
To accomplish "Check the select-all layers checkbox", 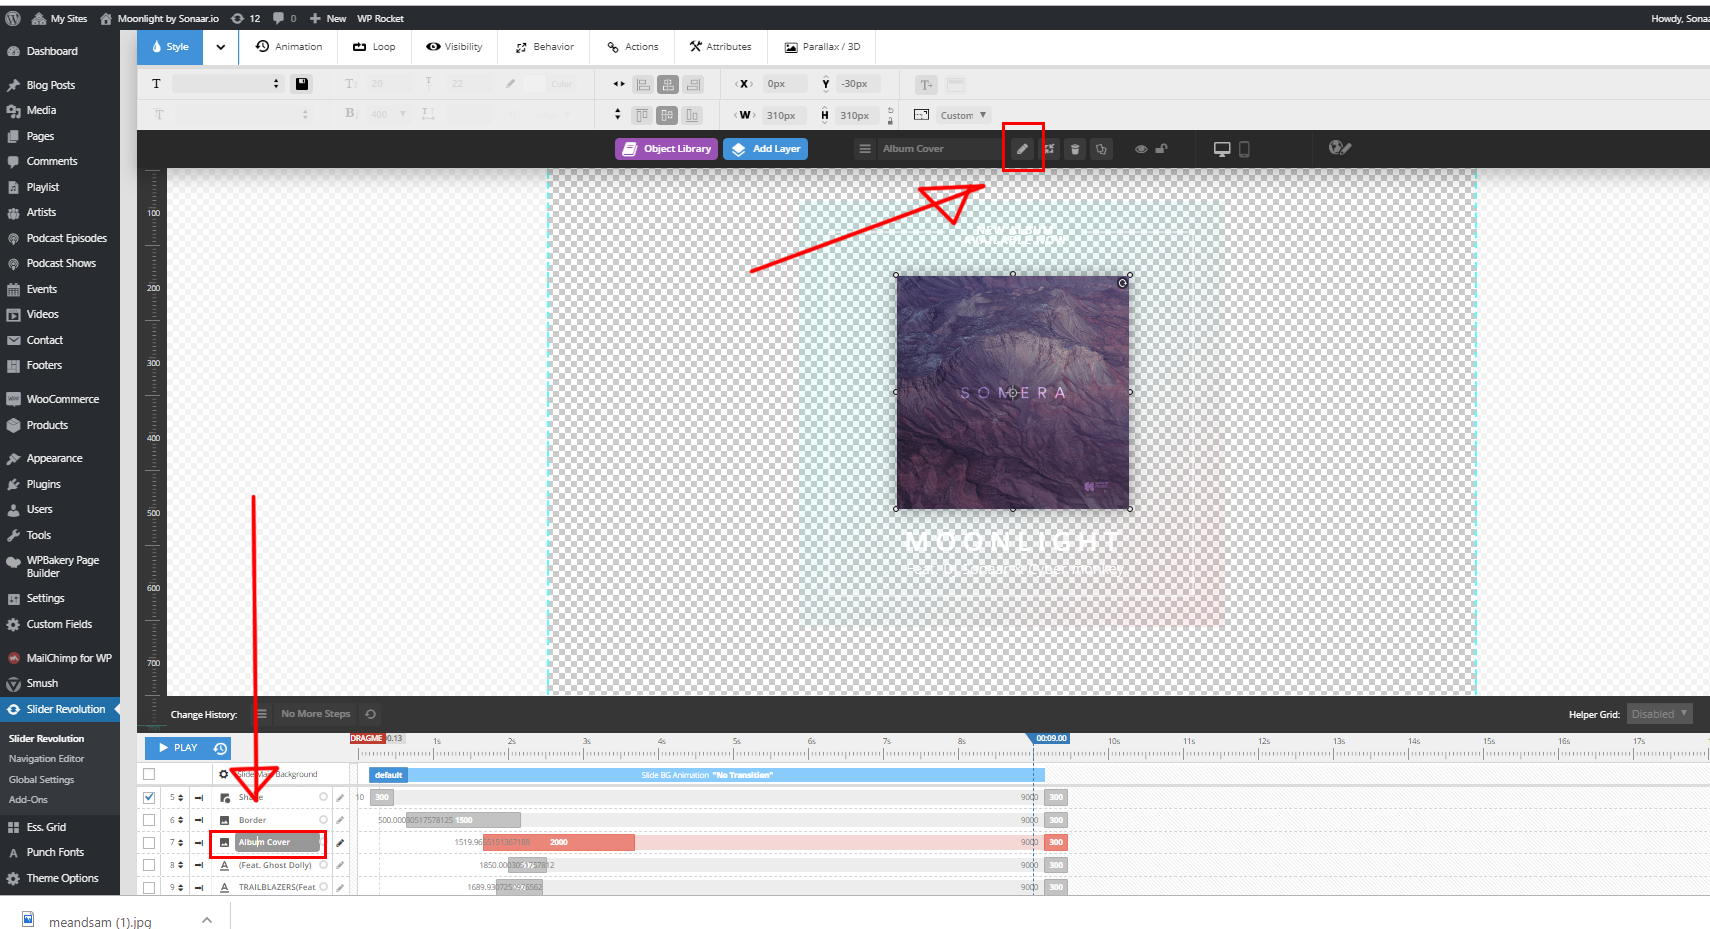I will click(x=149, y=774).
